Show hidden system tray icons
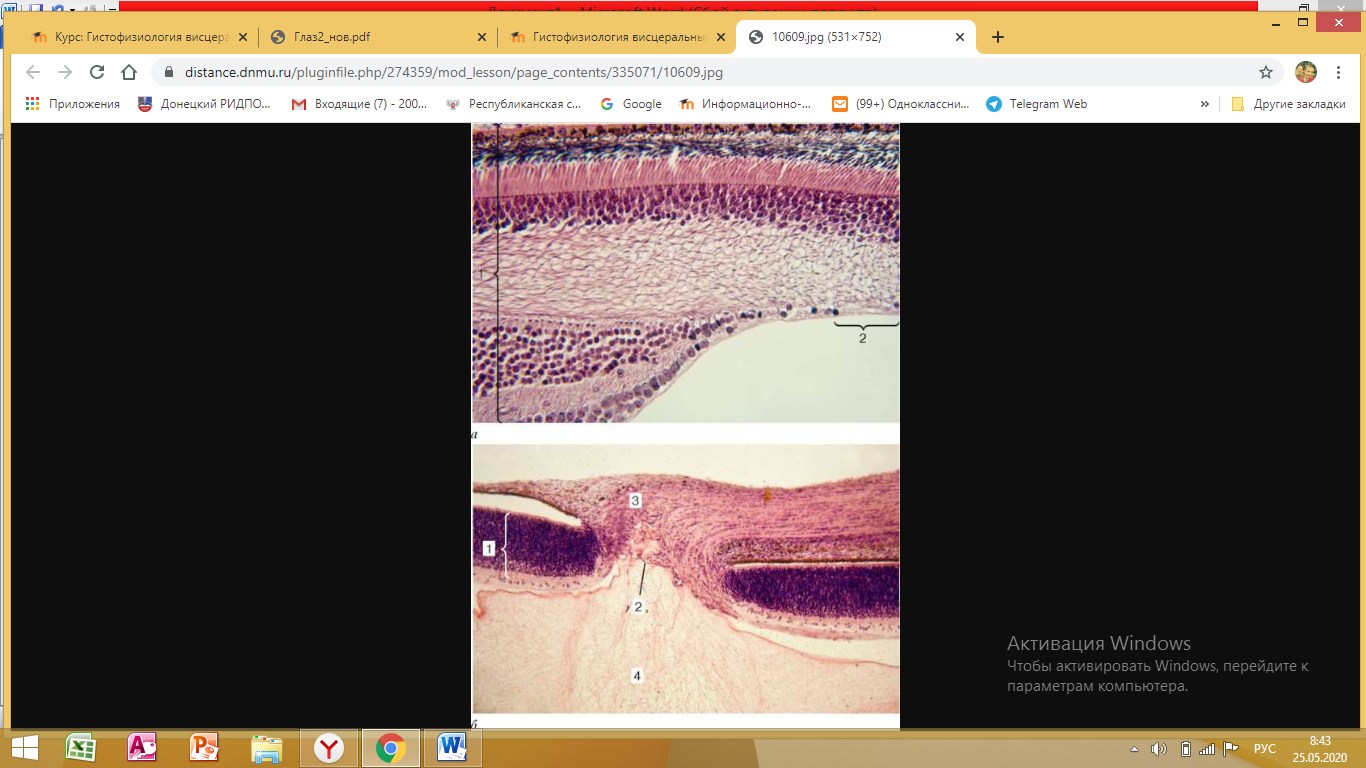The width and height of the screenshot is (1366, 768). 1135,749
